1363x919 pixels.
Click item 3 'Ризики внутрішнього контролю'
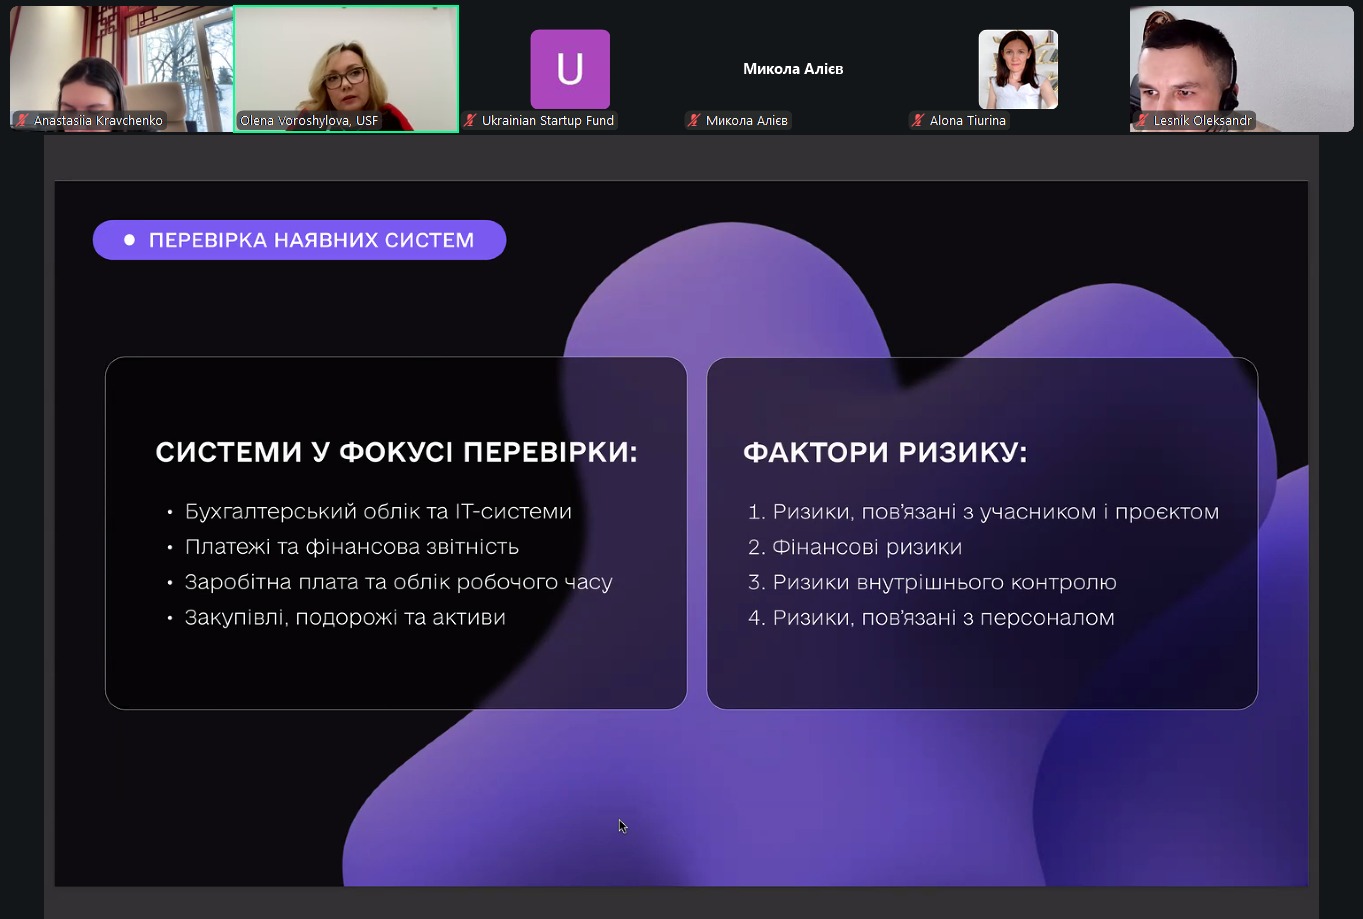pos(933,582)
